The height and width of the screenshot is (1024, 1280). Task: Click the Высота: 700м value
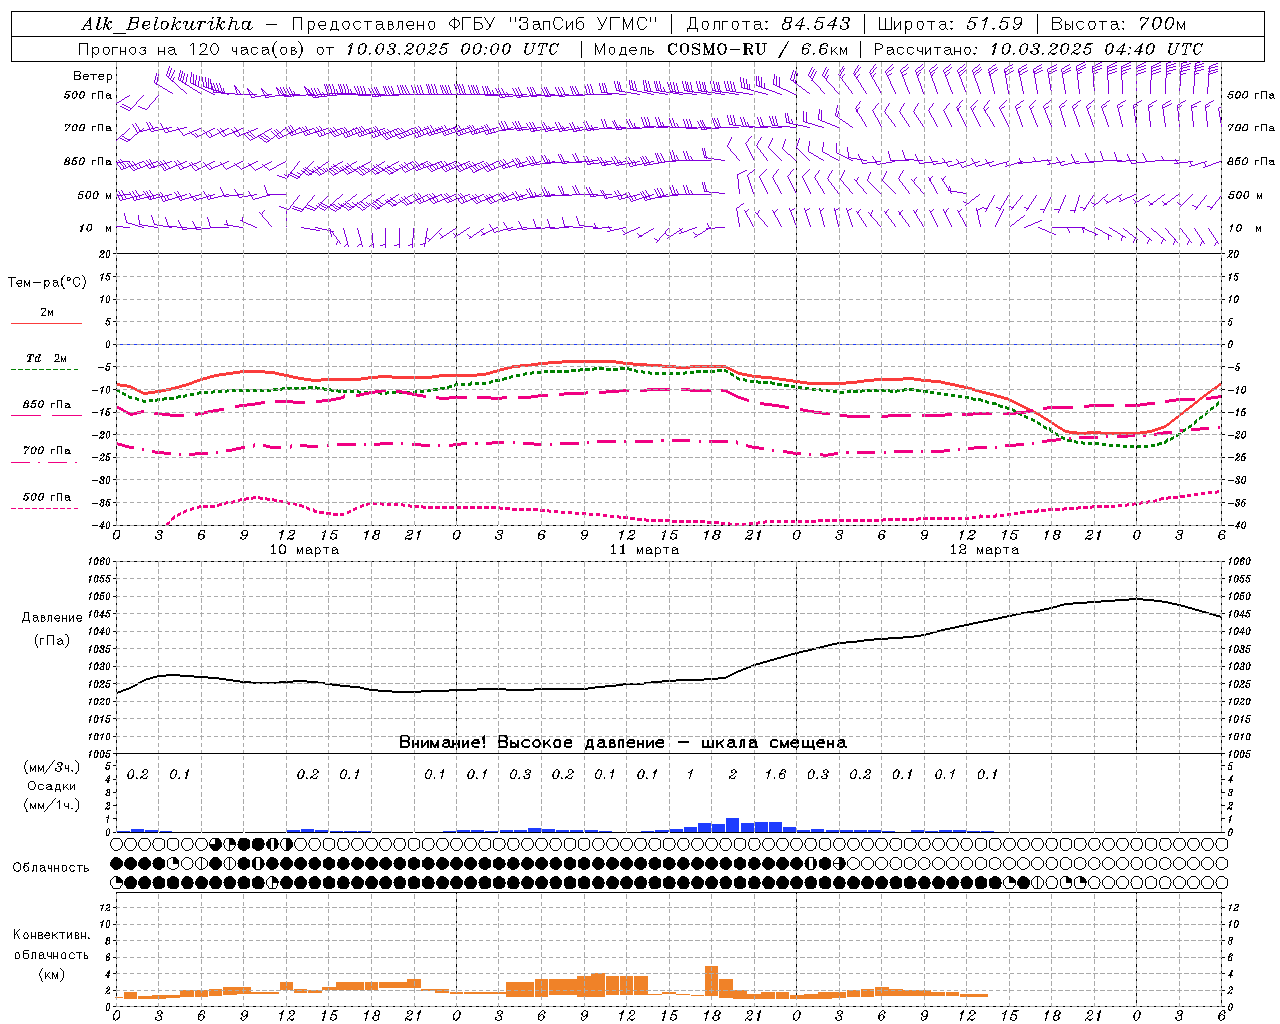(1117, 24)
